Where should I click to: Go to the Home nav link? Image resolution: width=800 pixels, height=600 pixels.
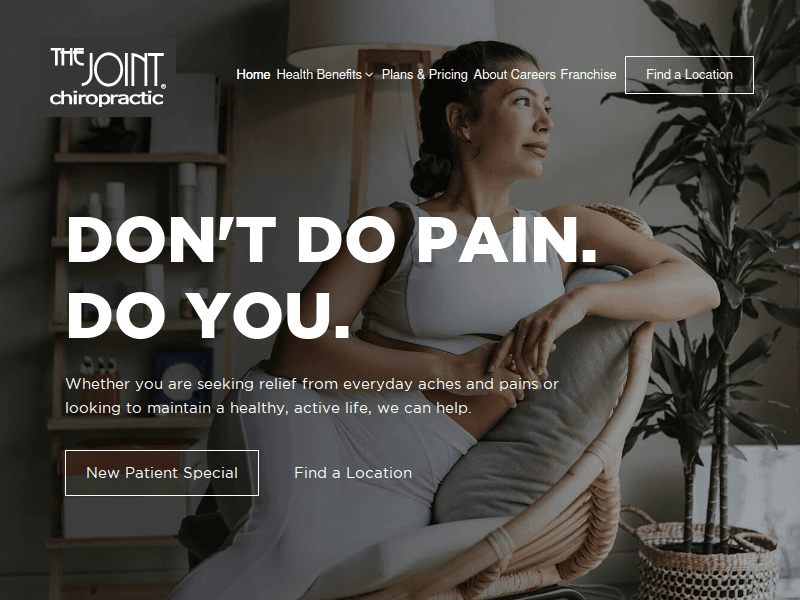coord(253,74)
